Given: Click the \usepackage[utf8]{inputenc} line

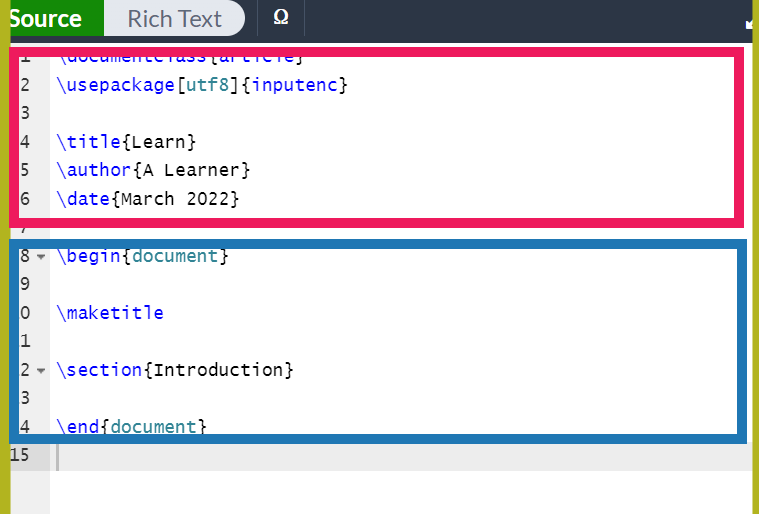Looking at the screenshot, I should (x=202, y=85).
